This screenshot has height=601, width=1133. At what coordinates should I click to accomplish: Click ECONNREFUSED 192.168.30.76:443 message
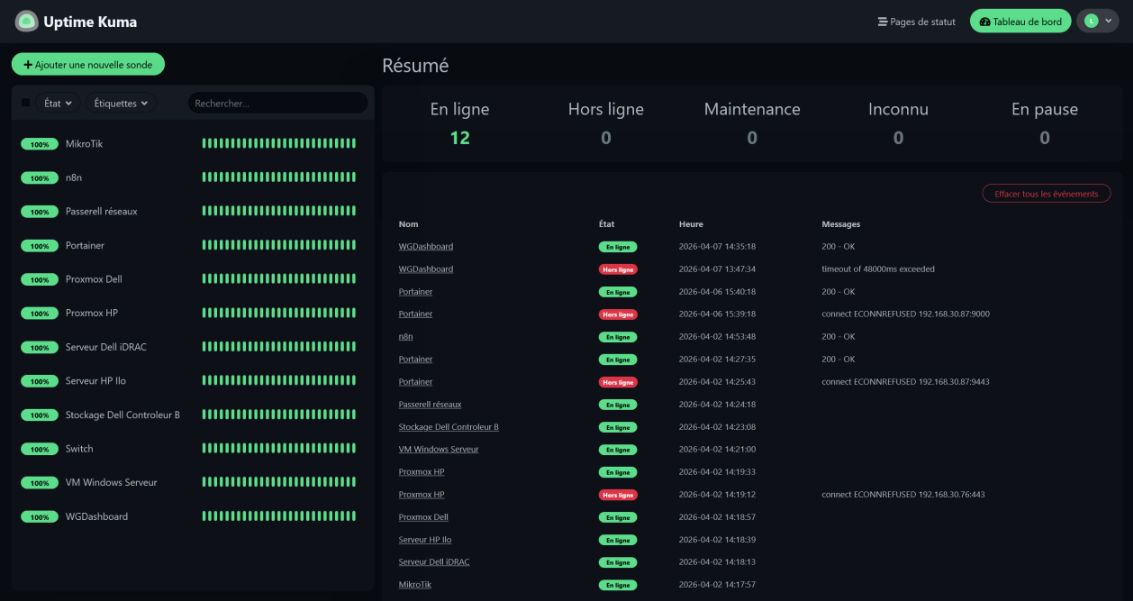(x=903, y=495)
